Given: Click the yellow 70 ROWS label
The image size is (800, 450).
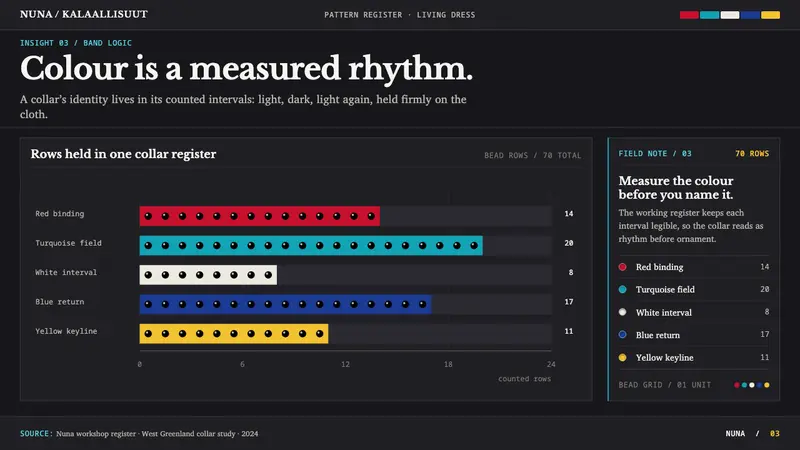Looking at the screenshot, I should pos(752,154).
